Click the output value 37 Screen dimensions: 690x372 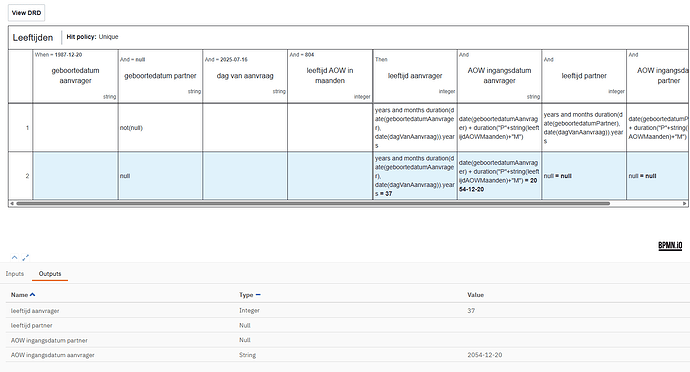471,311
